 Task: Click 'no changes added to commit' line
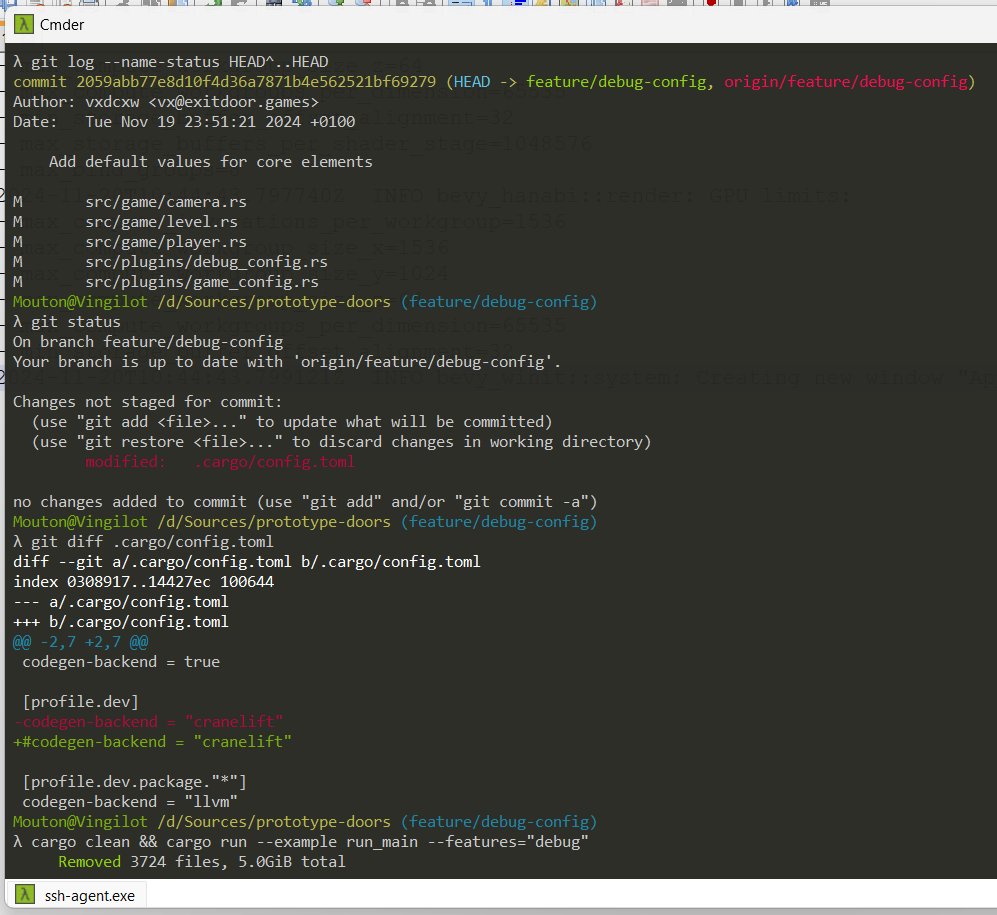pyautogui.click(x=305, y=502)
